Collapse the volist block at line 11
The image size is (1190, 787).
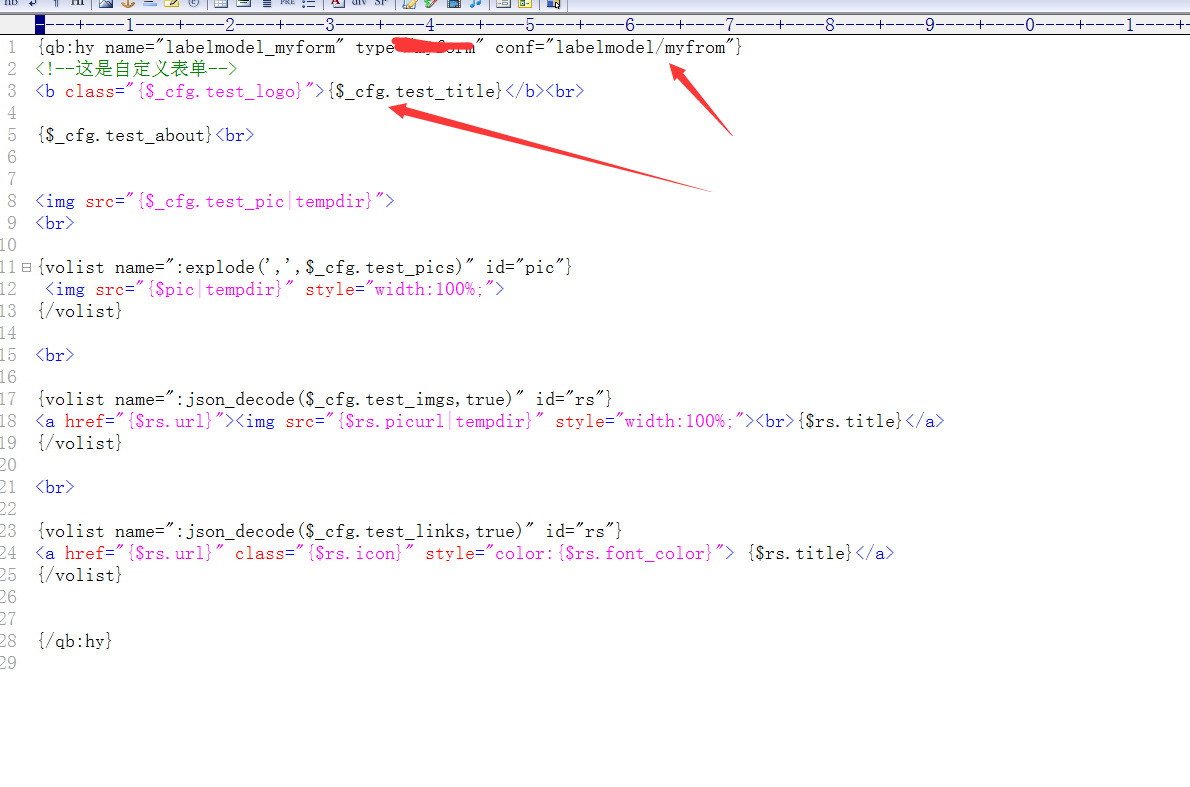pyautogui.click(x=27, y=267)
